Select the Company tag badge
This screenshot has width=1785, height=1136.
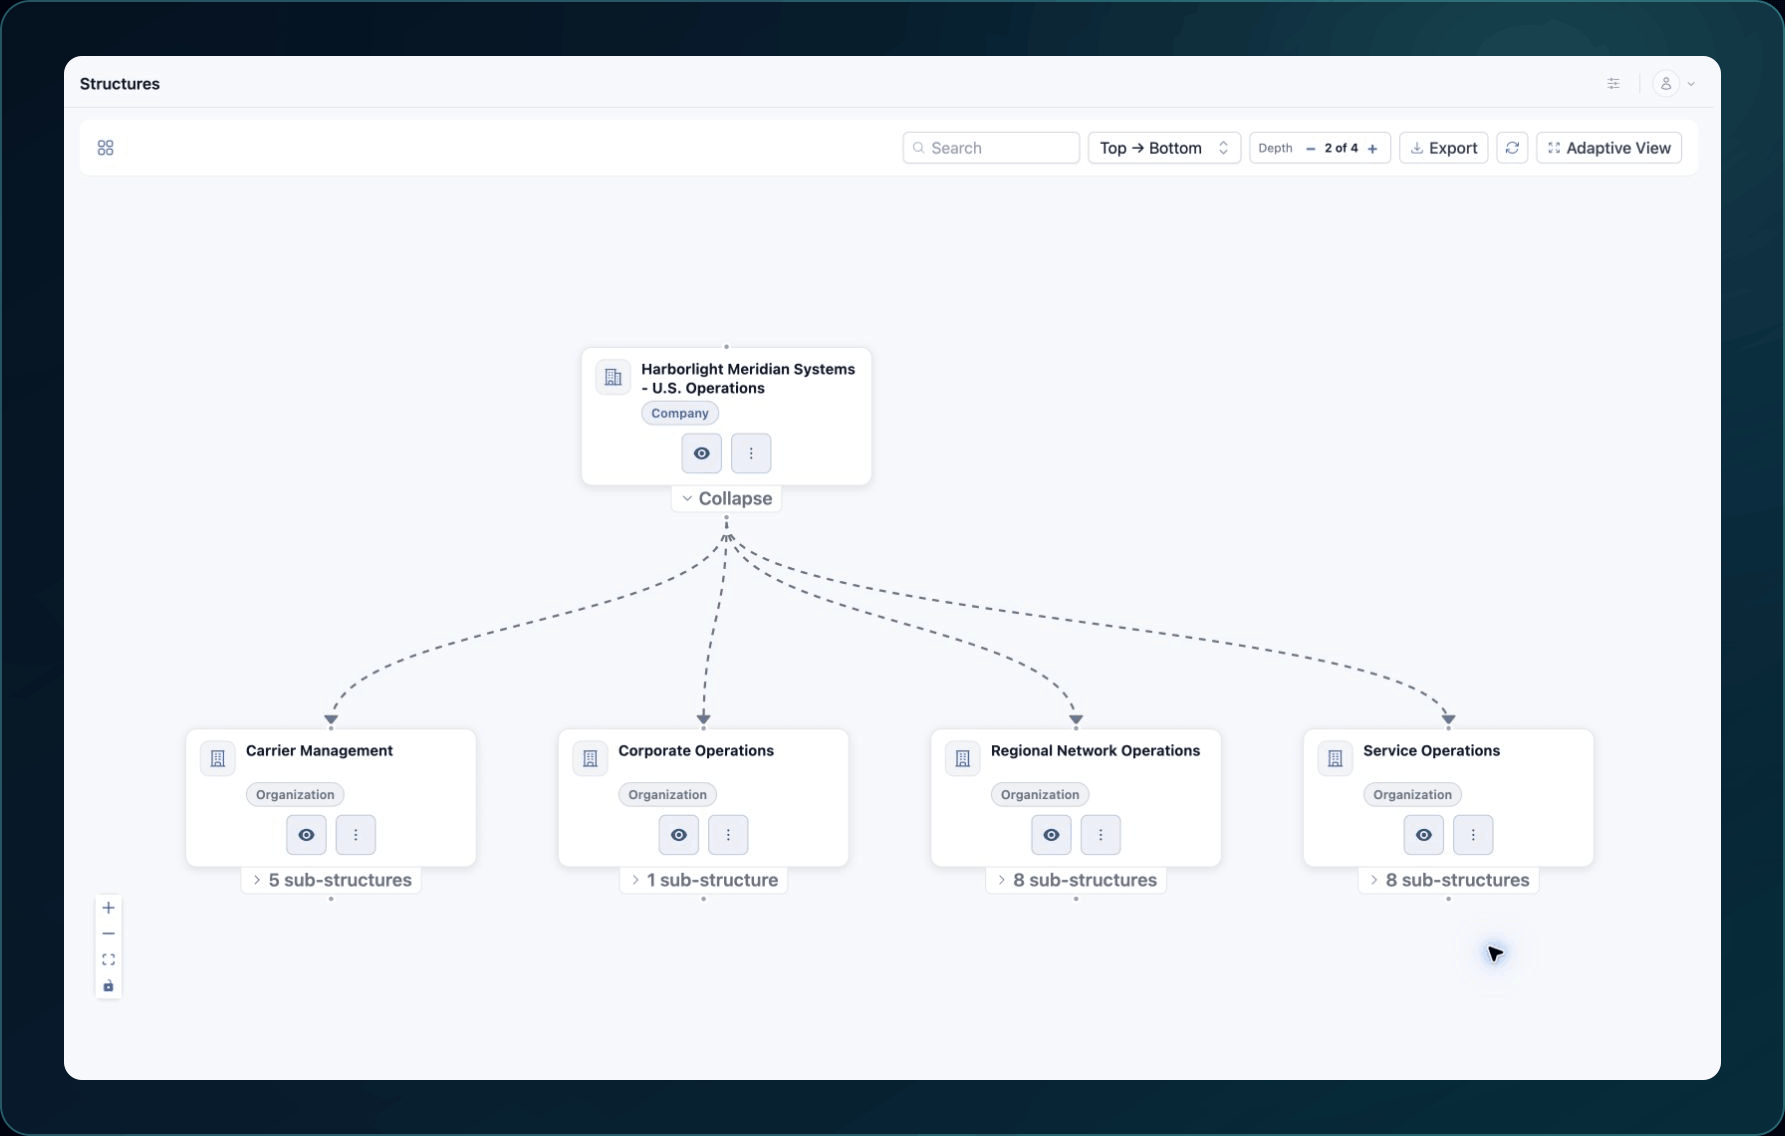[x=680, y=413]
